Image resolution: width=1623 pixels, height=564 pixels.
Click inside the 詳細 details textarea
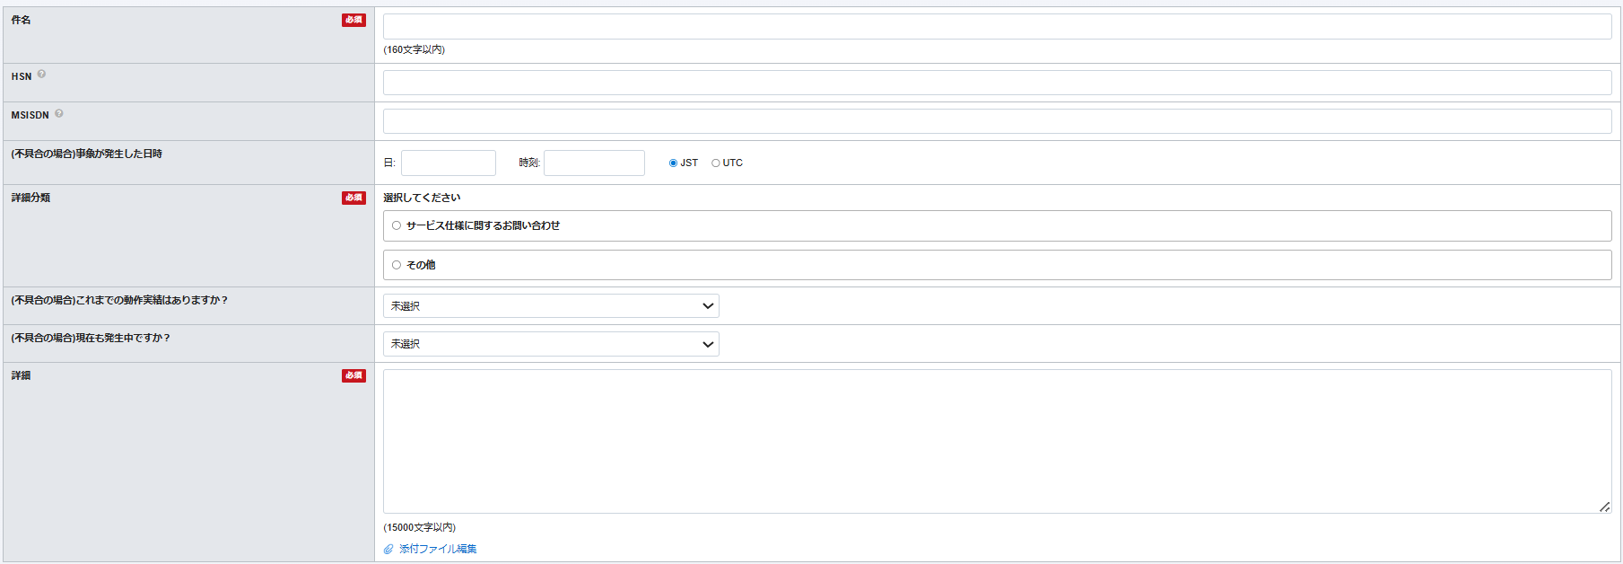[x=996, y=441]
